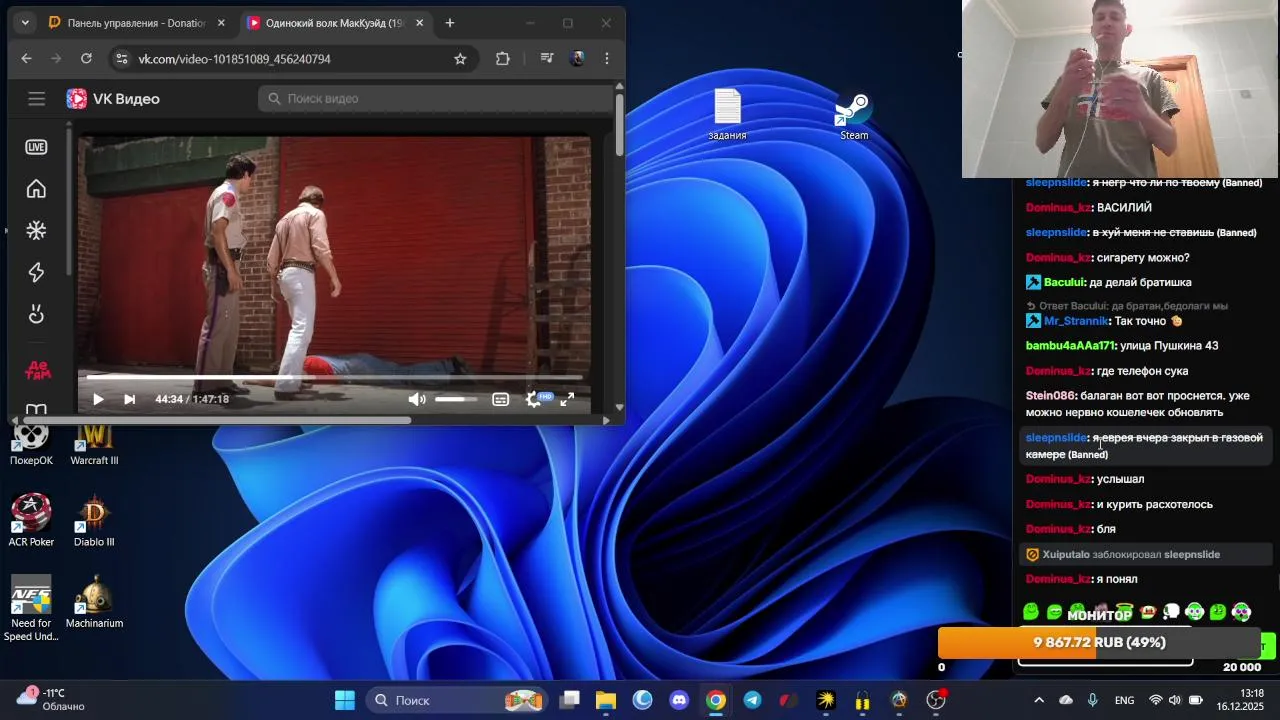Open a new Chrome tab

point(450,23)
